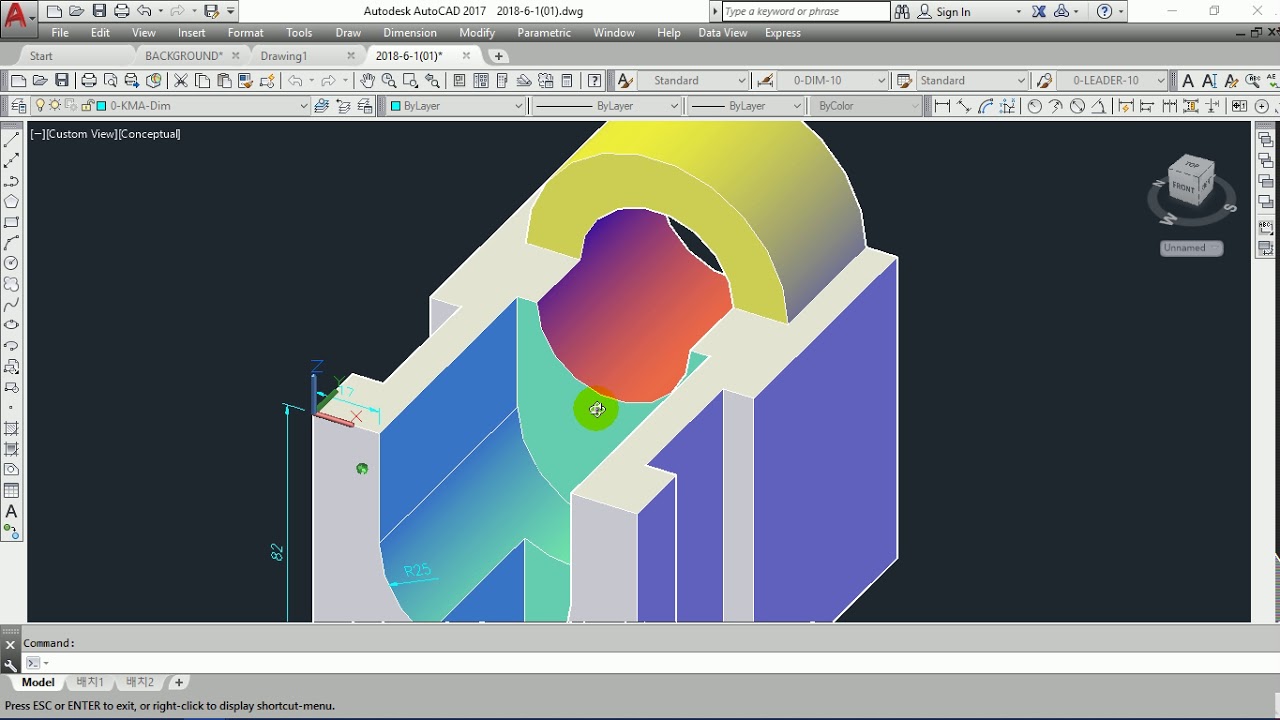1280x720 pixels.
Task: Click the [Conceptual] visual style label
Action: click(x=149, y=134)
